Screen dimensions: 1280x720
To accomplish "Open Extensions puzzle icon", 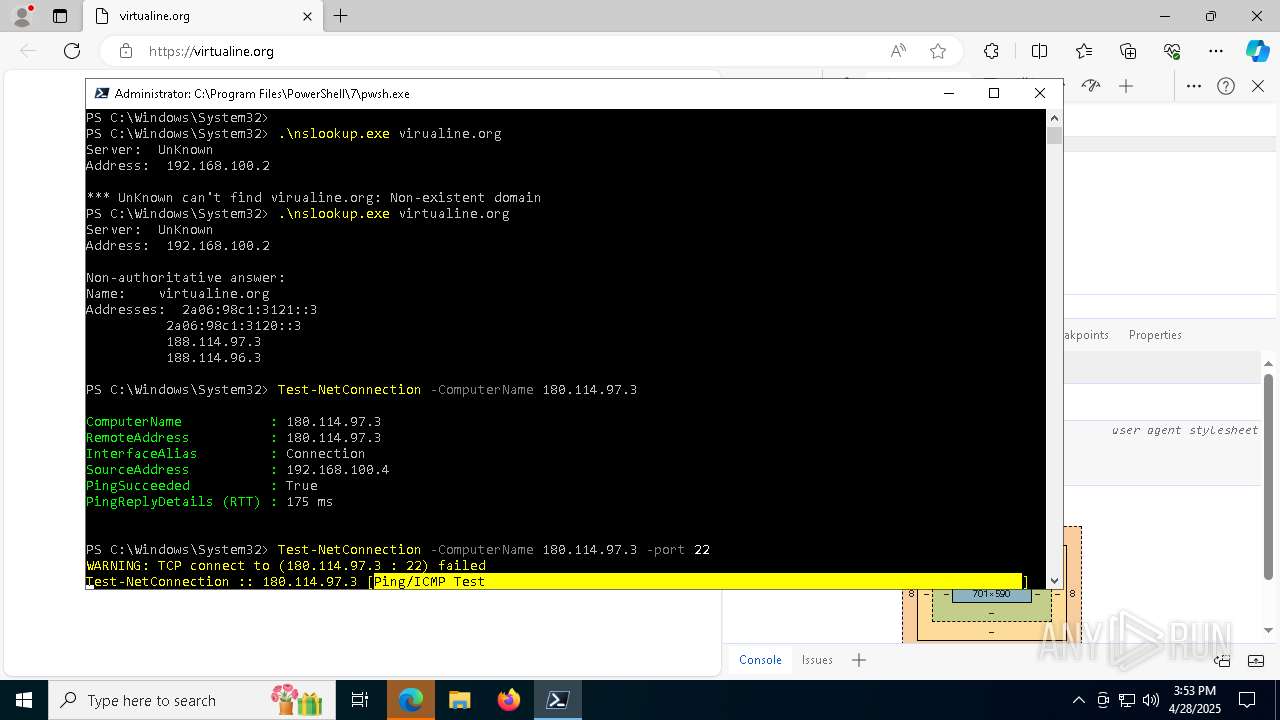I will click(991, 51).
